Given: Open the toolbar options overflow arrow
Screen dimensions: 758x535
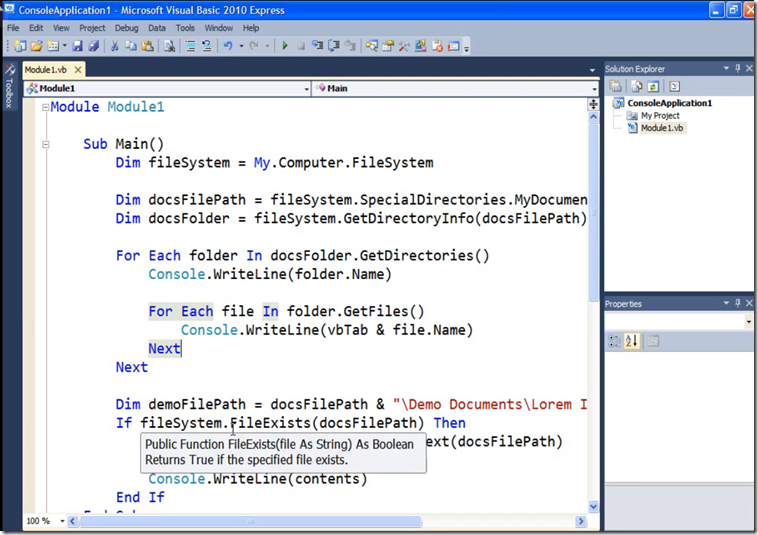Looking at the screenshot, I should click(466, 47).
